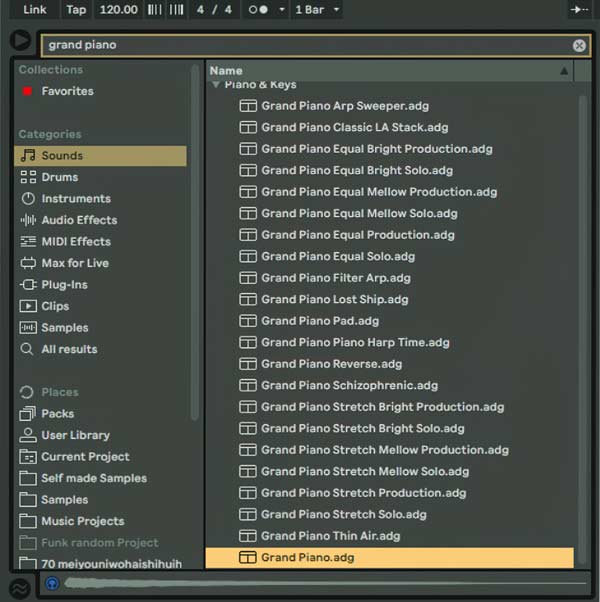Select the Drums category
Viewport: 600px width, 602px height.
100,177
